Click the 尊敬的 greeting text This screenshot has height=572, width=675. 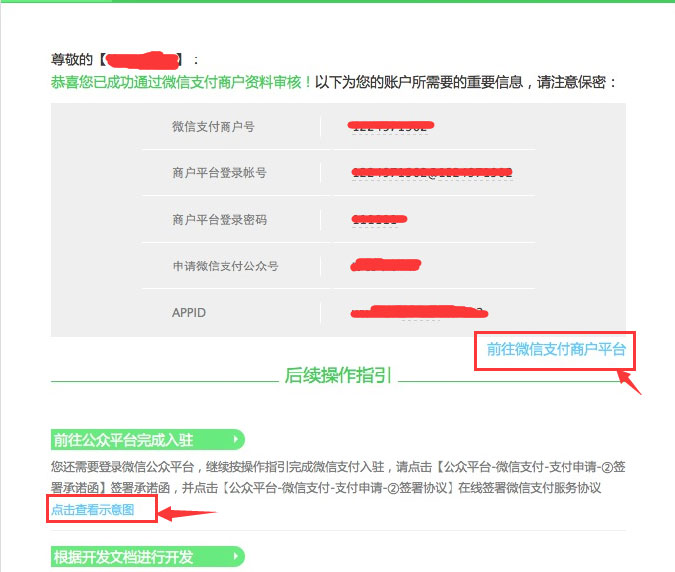pyautogui.click(x=71, y=59)
